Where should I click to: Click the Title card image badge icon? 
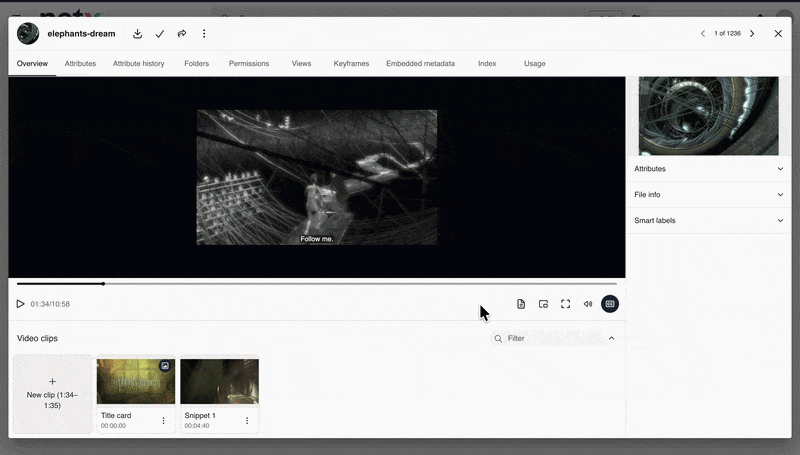pos(165,366)
